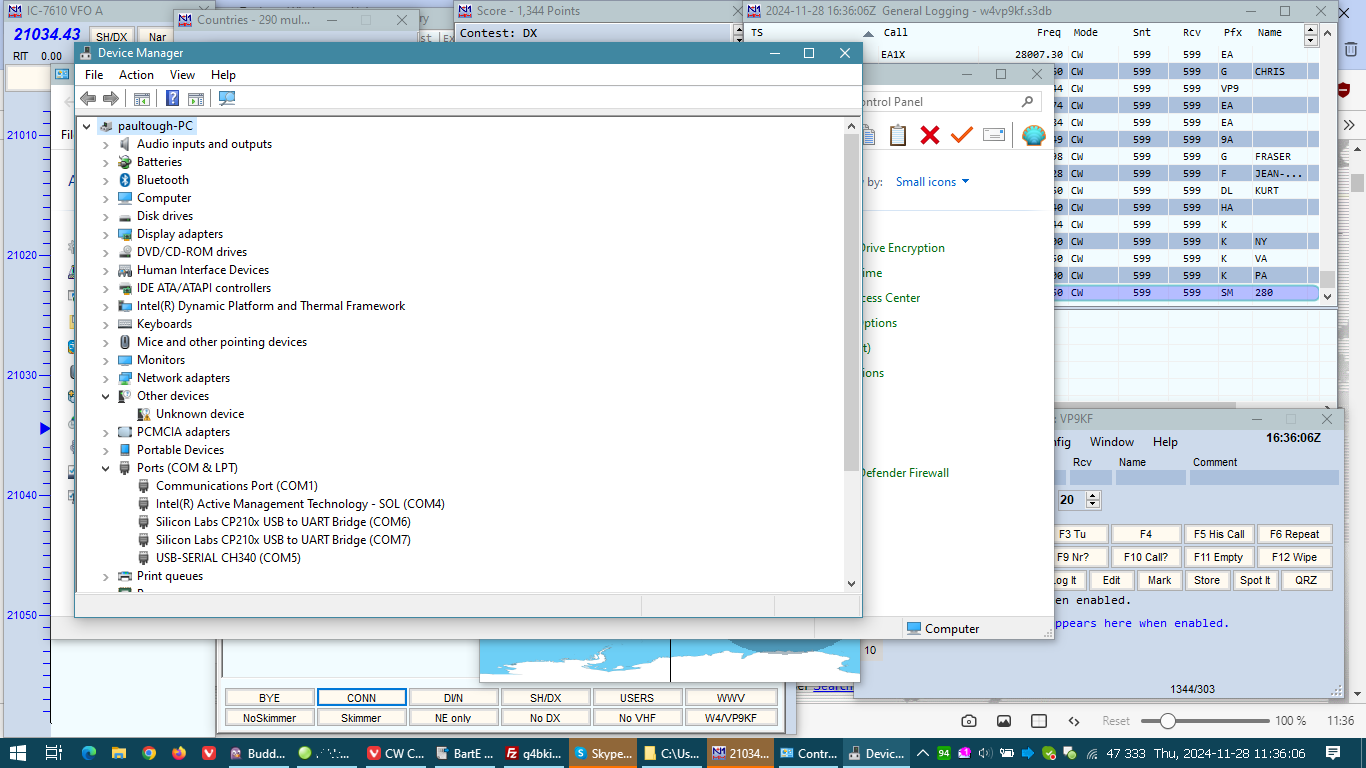Toggle the Skimmer filter button
Viewport: 1366px width, 768px height.
coord(361,718)
